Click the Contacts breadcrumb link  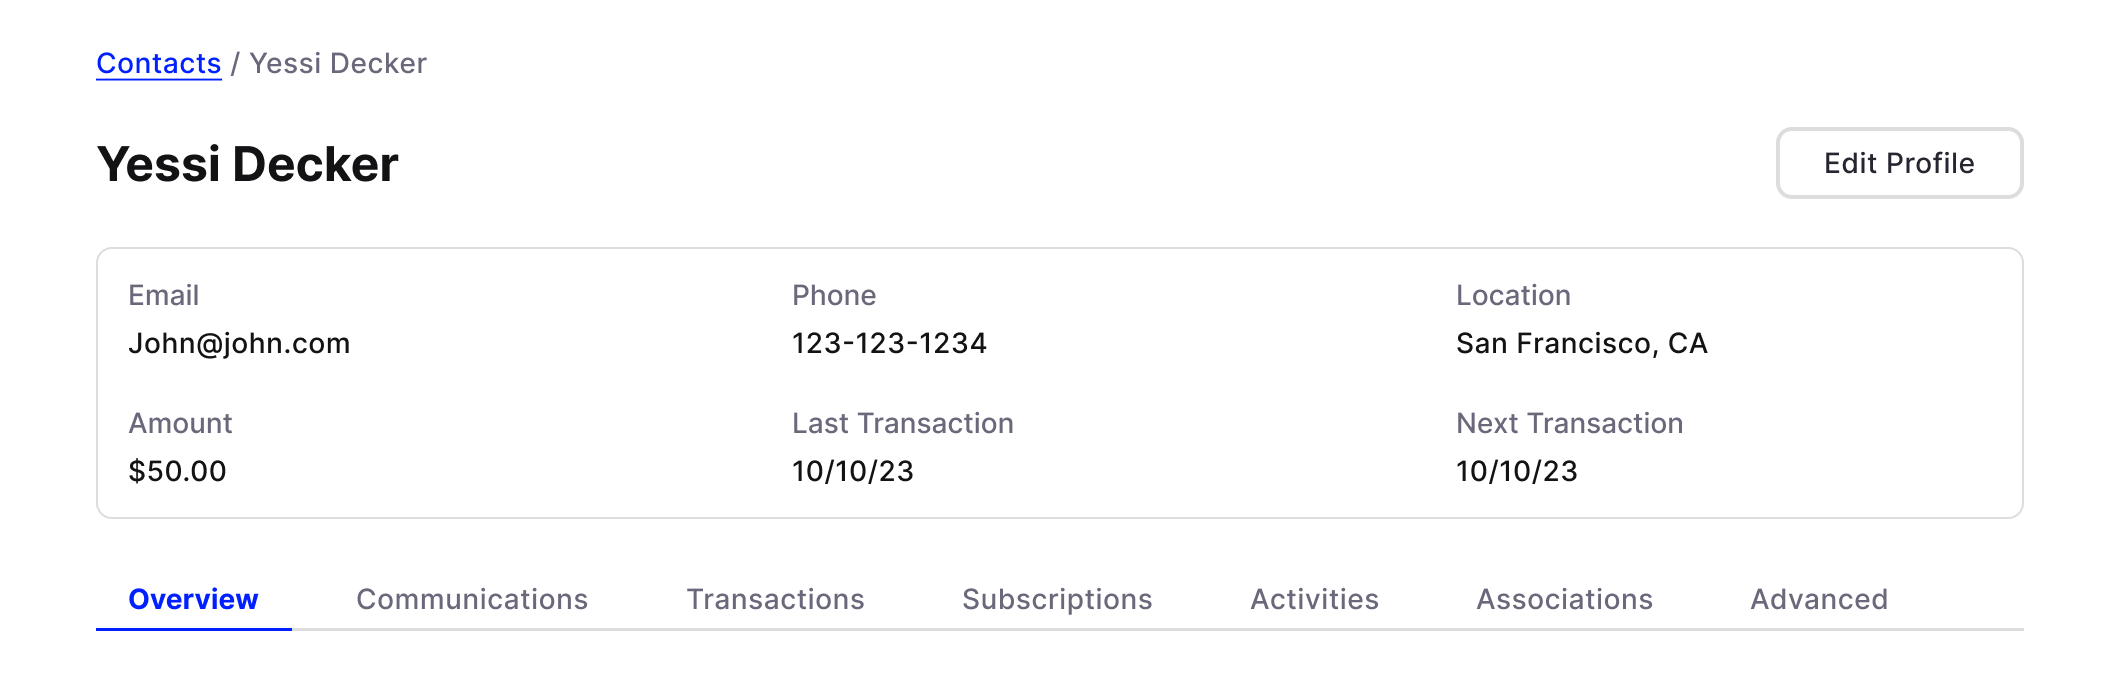click(158, 63)
